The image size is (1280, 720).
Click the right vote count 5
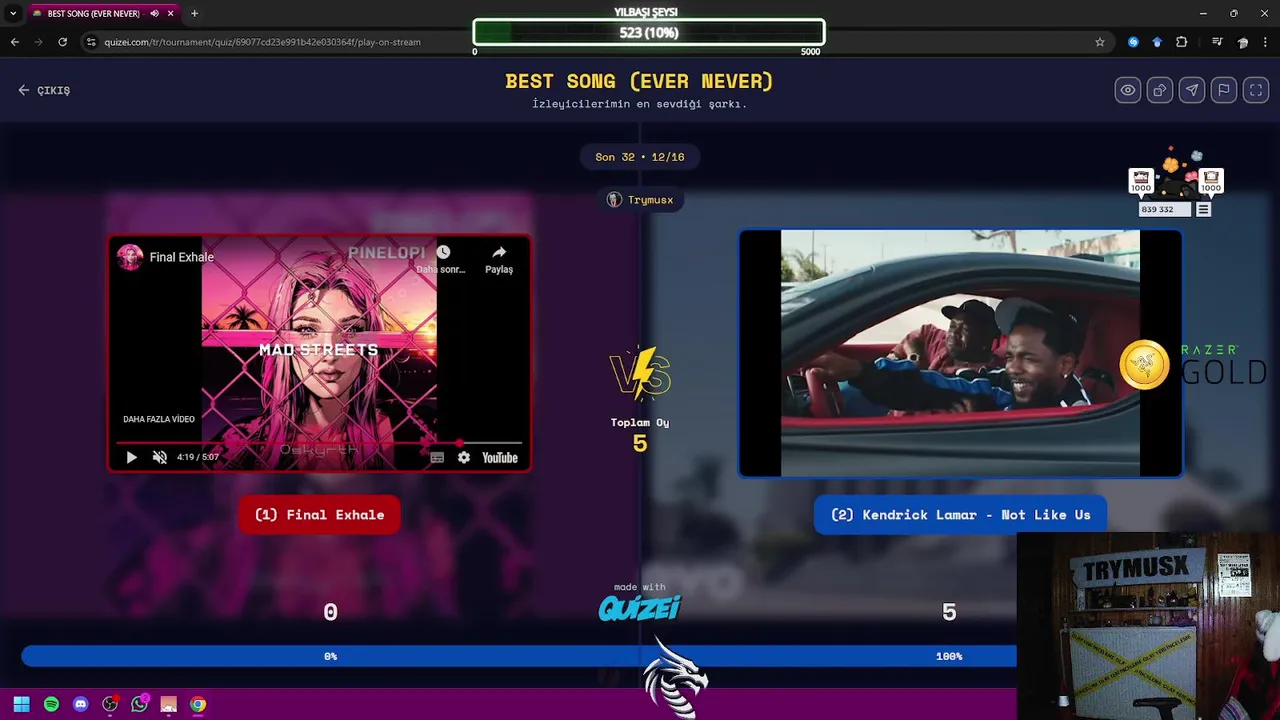tap(949, 612)
